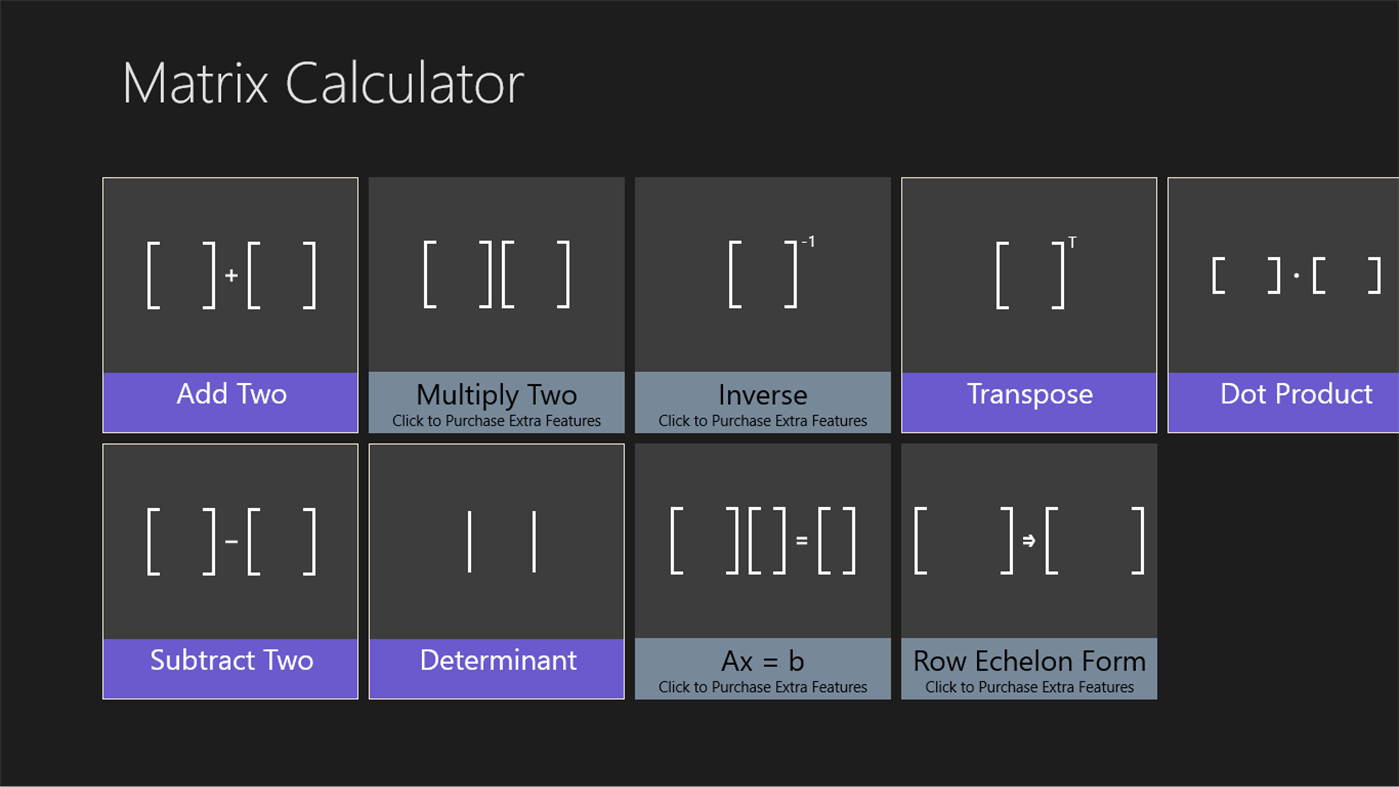The height and width of the screenshot is (787, 1399).
Task: Select the Add Two matrices tile icon
Action: pyautogui.click(x=230, y=272)
